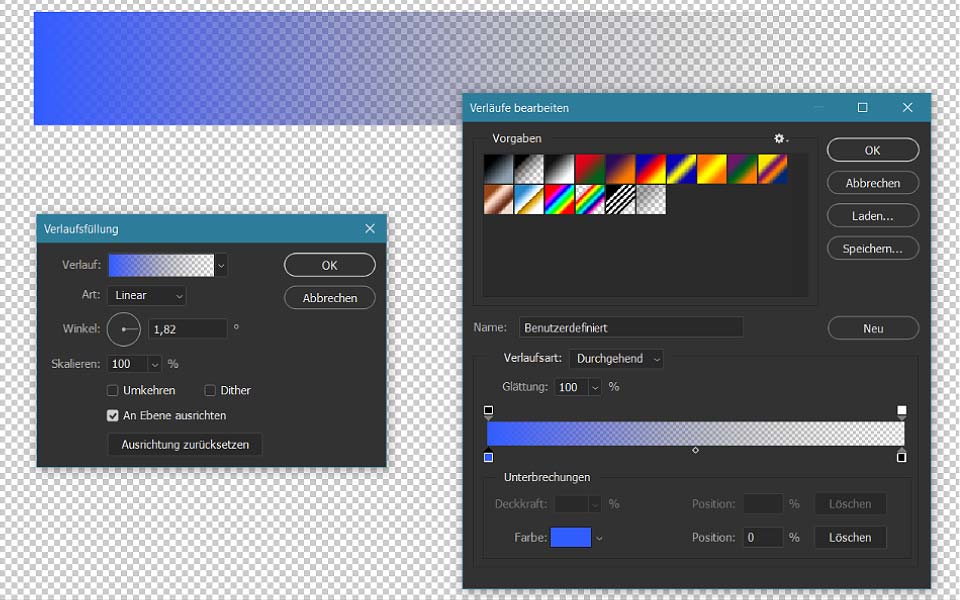Select the chrome gradient preset
The image size is (960, 600).
coord(529,200)
